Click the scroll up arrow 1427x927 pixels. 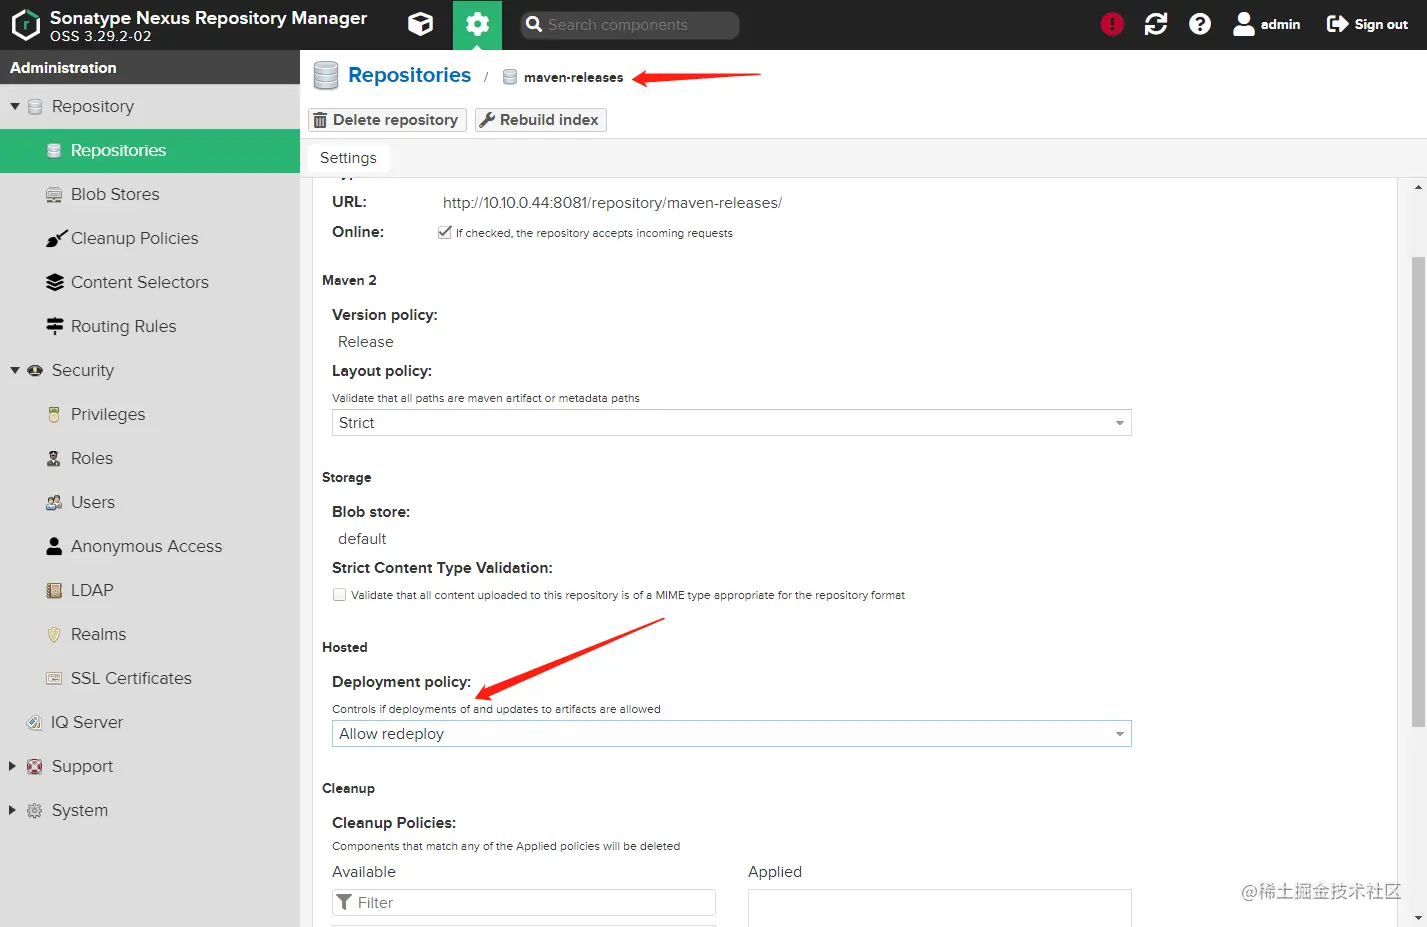[x=1418, y=188]
